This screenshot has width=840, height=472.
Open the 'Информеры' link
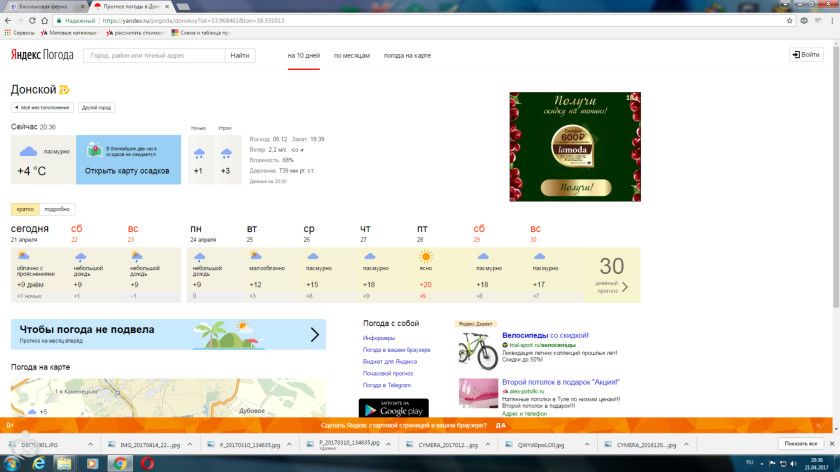coord(379,338)
